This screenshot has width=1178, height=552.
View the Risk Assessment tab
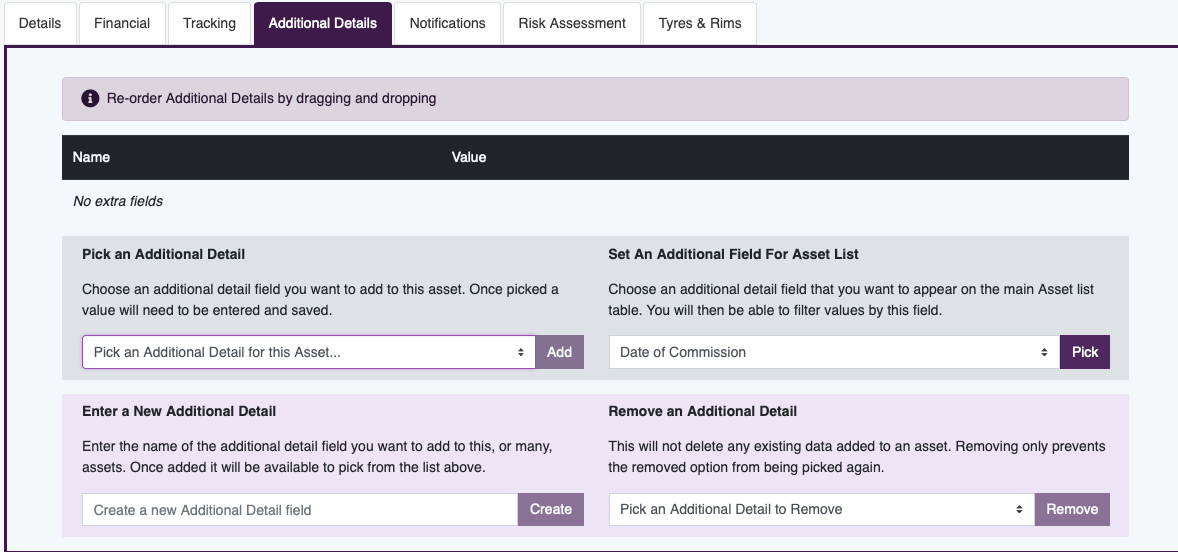pyautogui.click(x=572, y=23)
